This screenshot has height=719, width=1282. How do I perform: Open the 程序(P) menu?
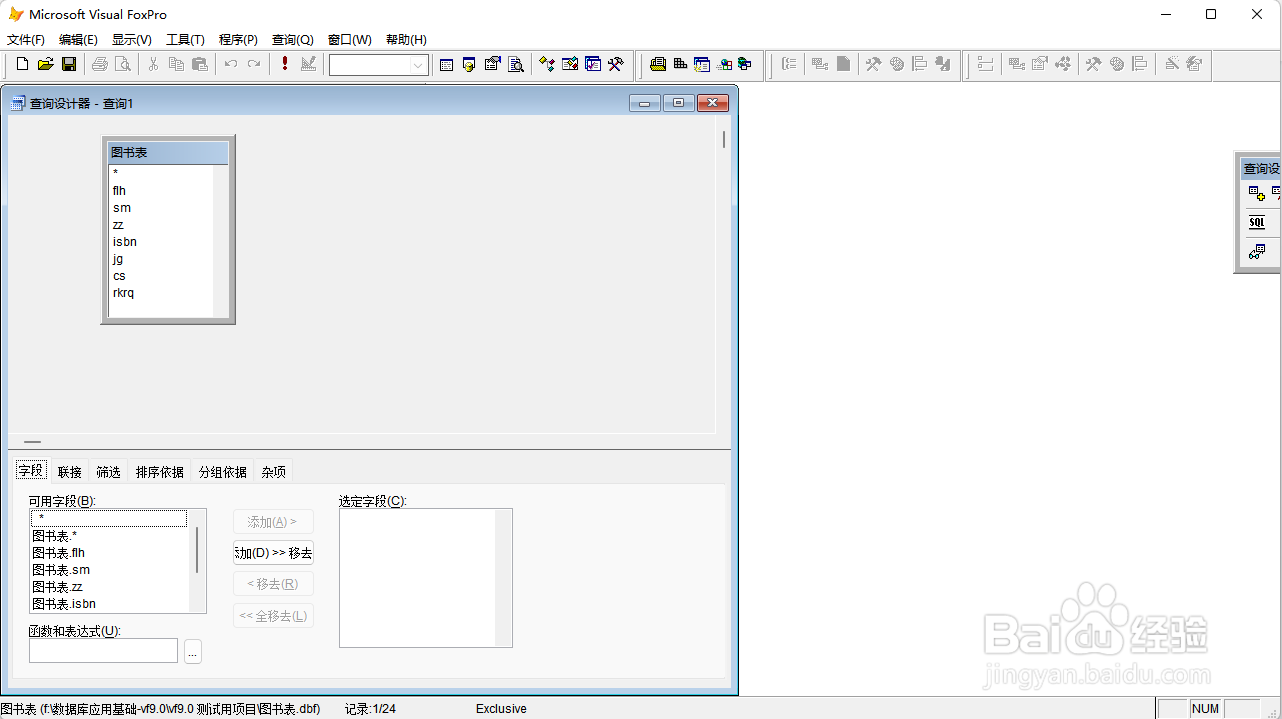click(x=238, y=40)
